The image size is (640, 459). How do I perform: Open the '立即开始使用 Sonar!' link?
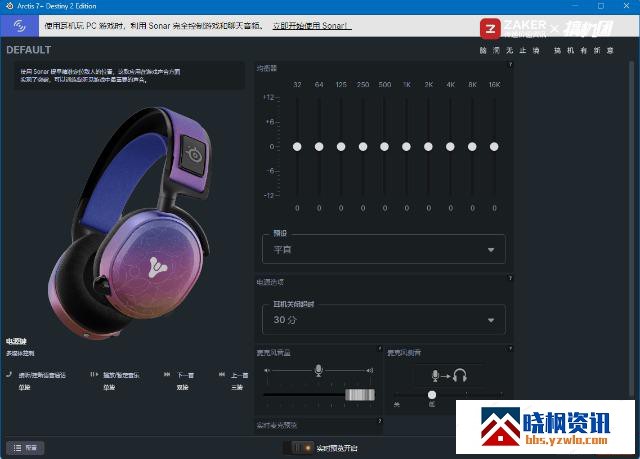pyautogui.click(x=312, y=26)
